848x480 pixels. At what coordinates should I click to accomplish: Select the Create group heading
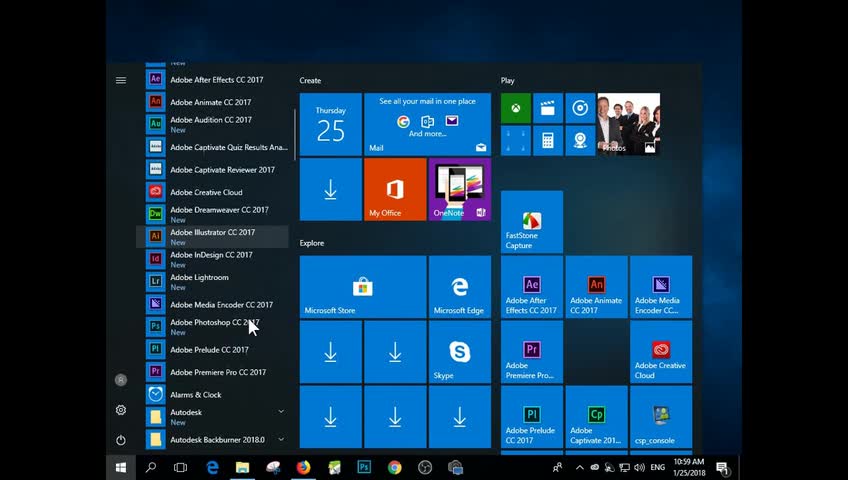click(310, 81)
